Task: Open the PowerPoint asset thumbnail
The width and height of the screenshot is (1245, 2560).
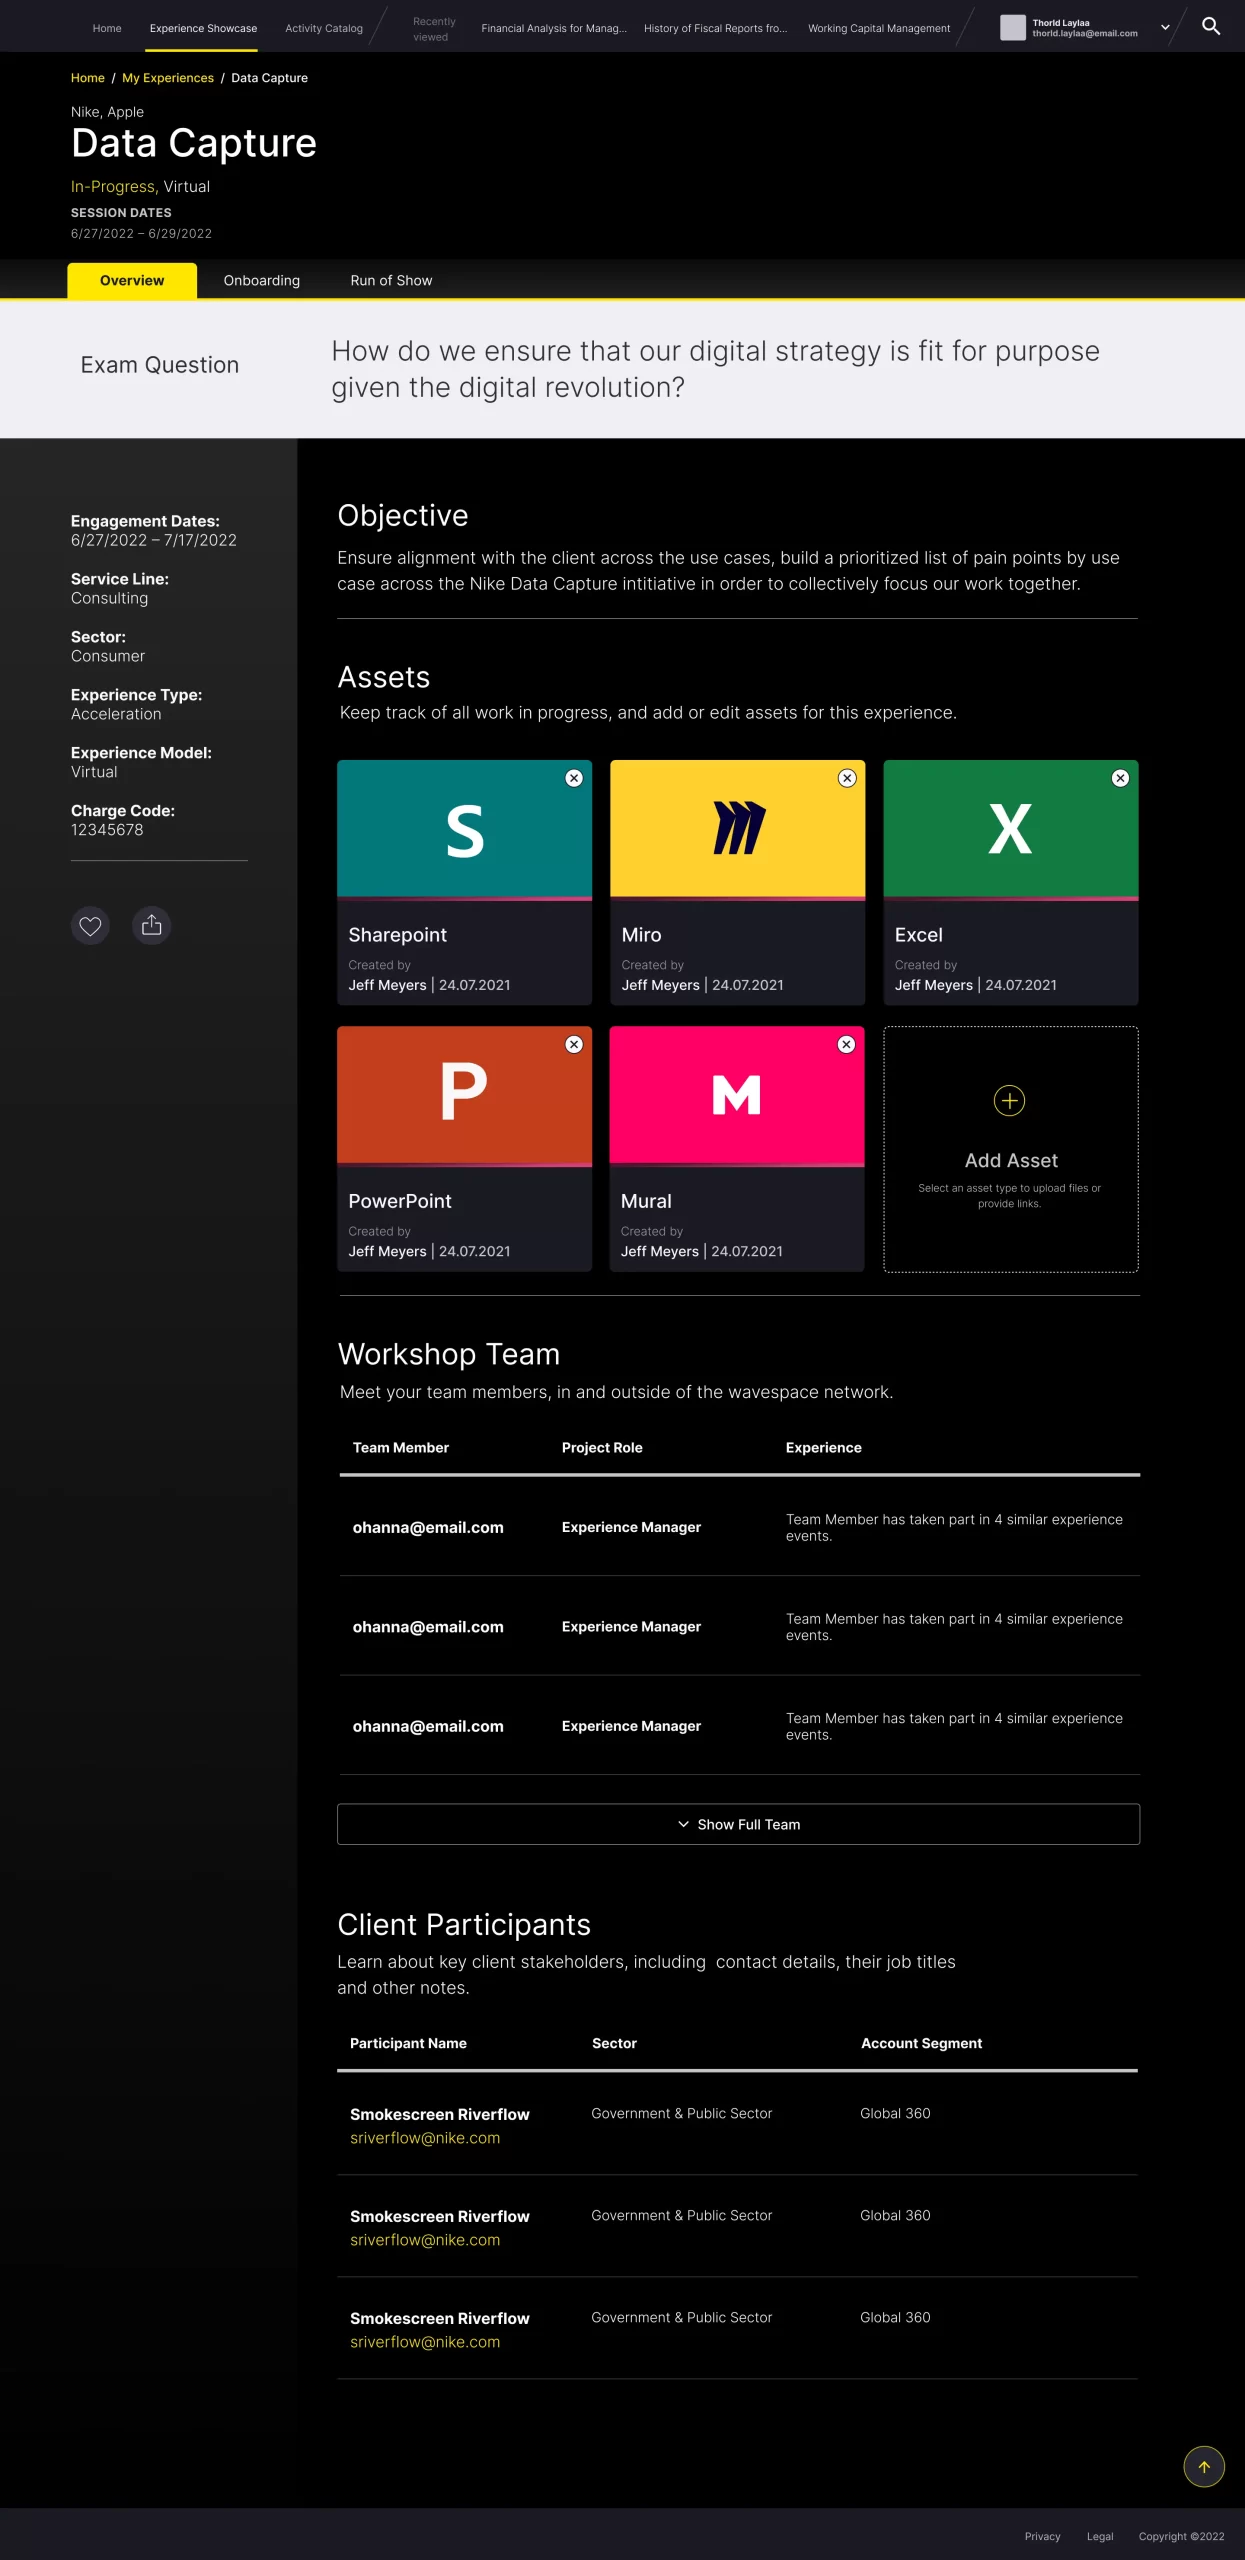Action: tap(464, 1096)
